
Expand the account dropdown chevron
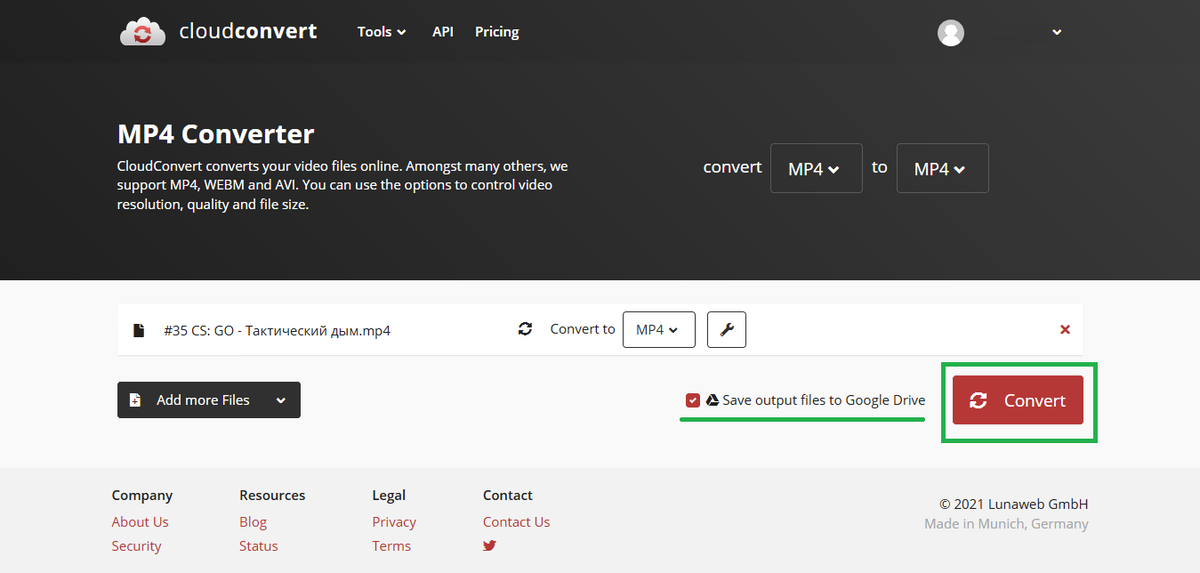click(1057, 32)
